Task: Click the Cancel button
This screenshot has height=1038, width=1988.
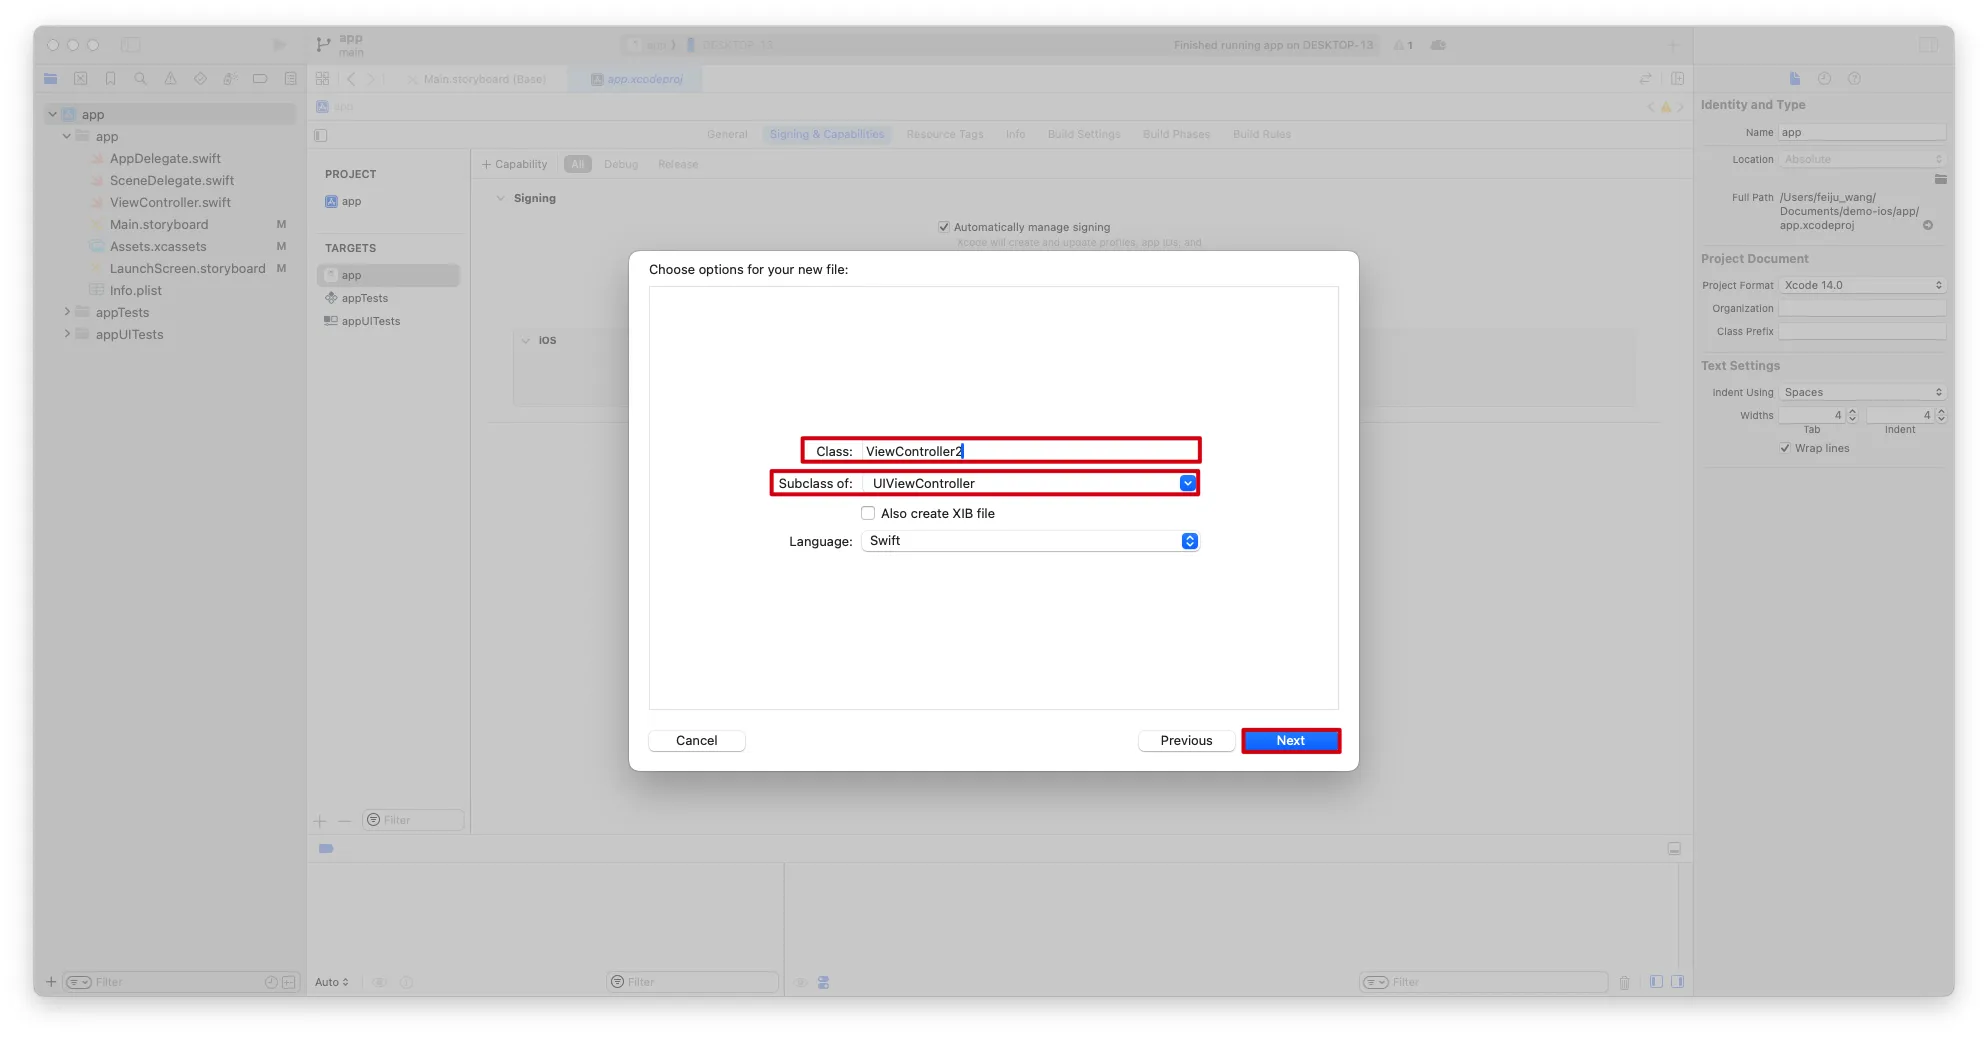Action: coord(696,741)
